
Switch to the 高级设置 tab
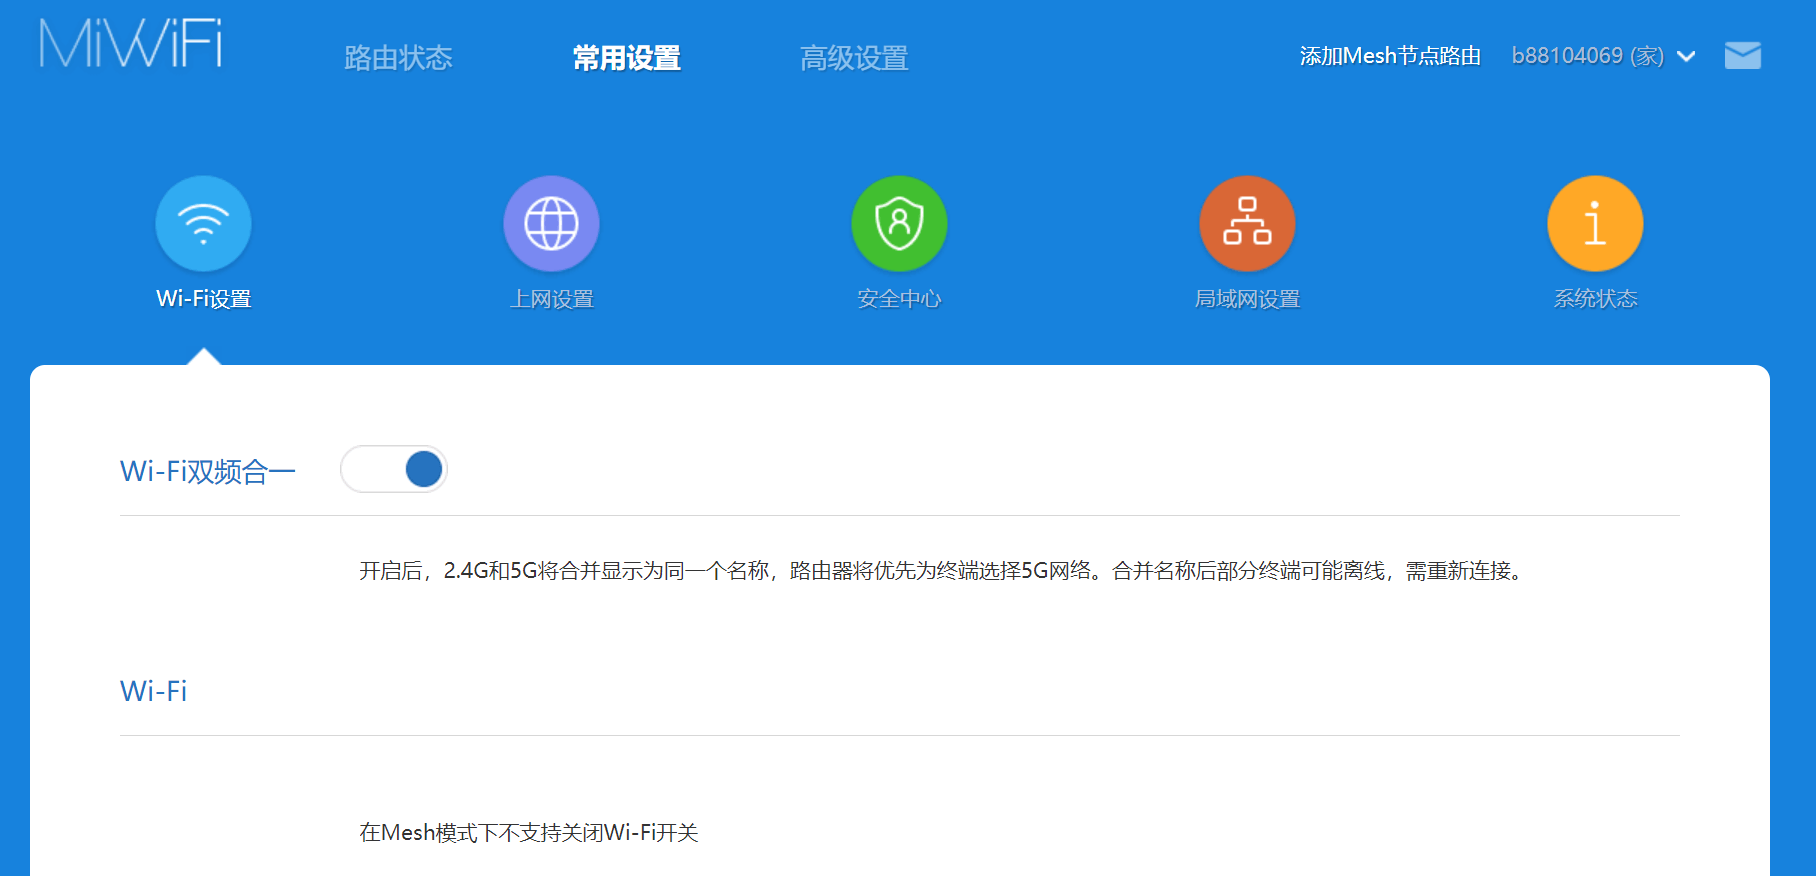pos(854,58)
